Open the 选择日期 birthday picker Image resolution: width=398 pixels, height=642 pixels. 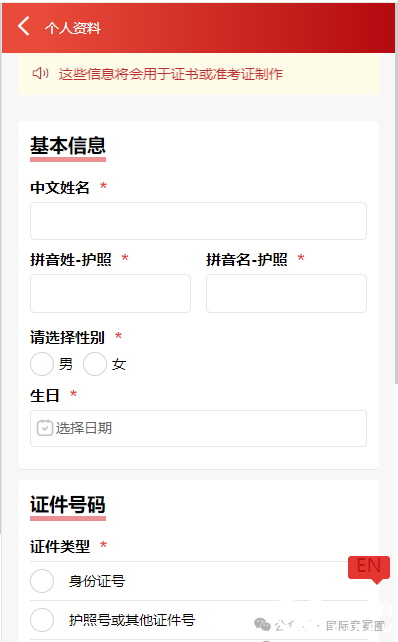198,428
